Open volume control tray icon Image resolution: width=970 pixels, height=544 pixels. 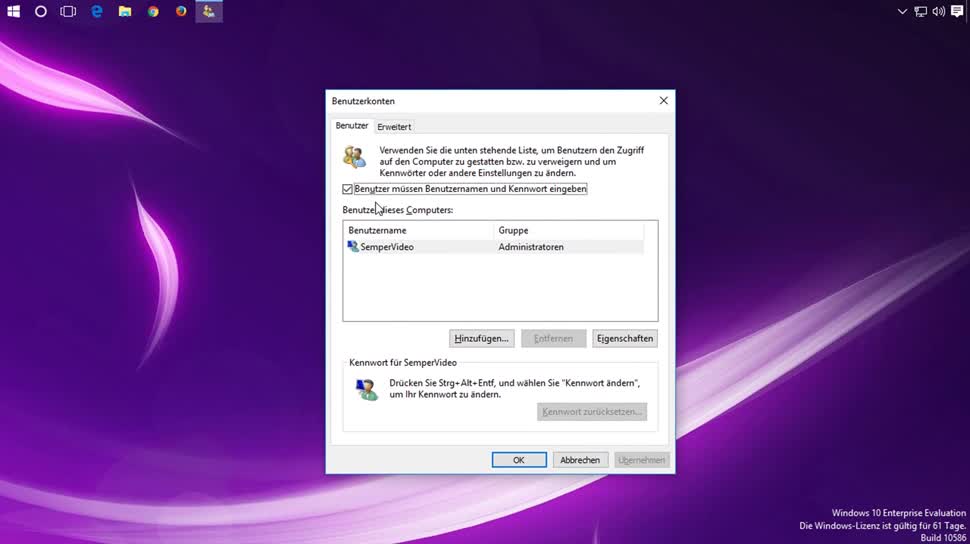tap(938, 11)
